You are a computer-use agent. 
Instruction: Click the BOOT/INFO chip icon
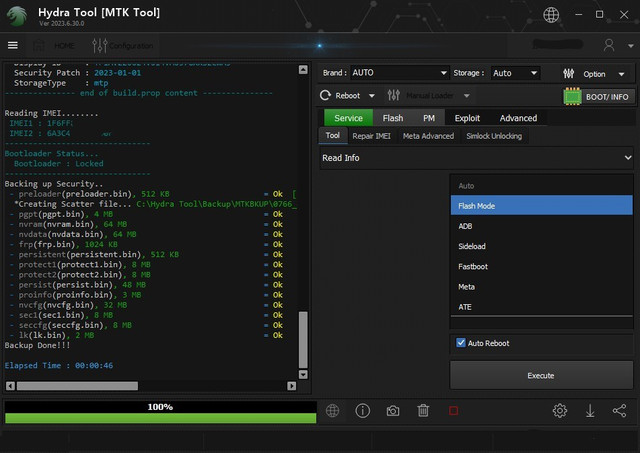pyautogui.click(x=572, y=96)
